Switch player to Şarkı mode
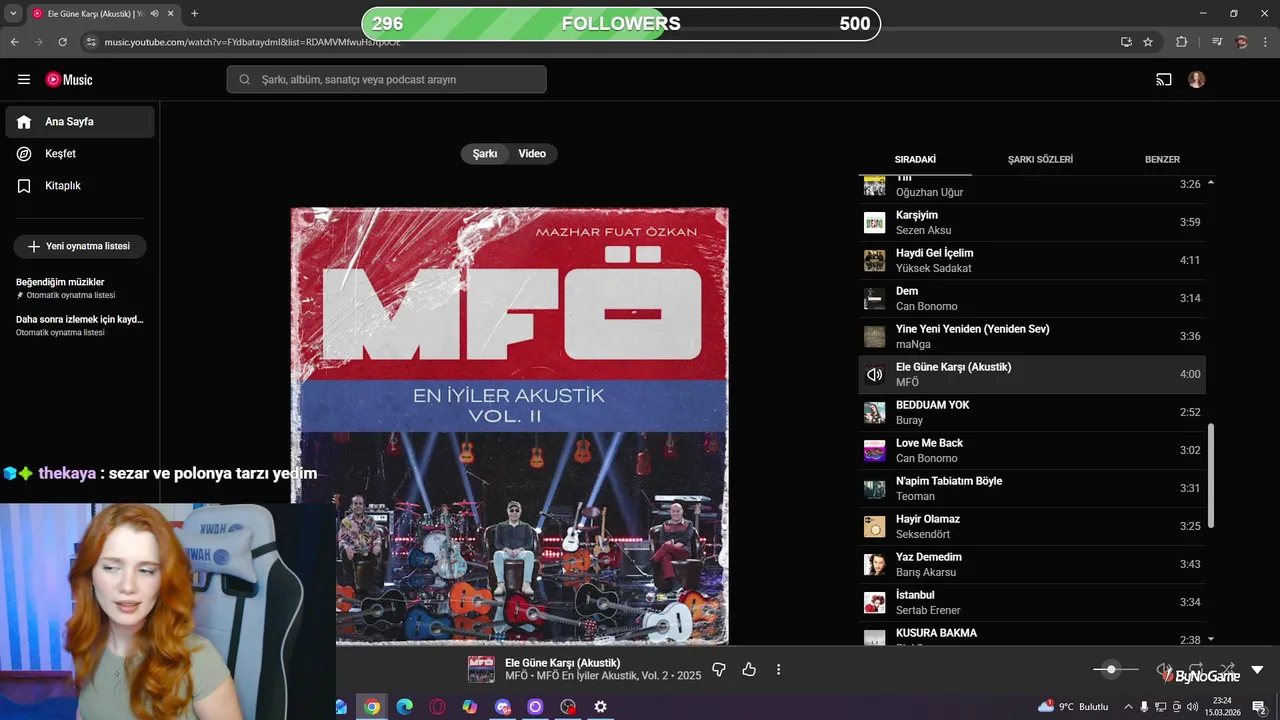 [x=485, y=154]
